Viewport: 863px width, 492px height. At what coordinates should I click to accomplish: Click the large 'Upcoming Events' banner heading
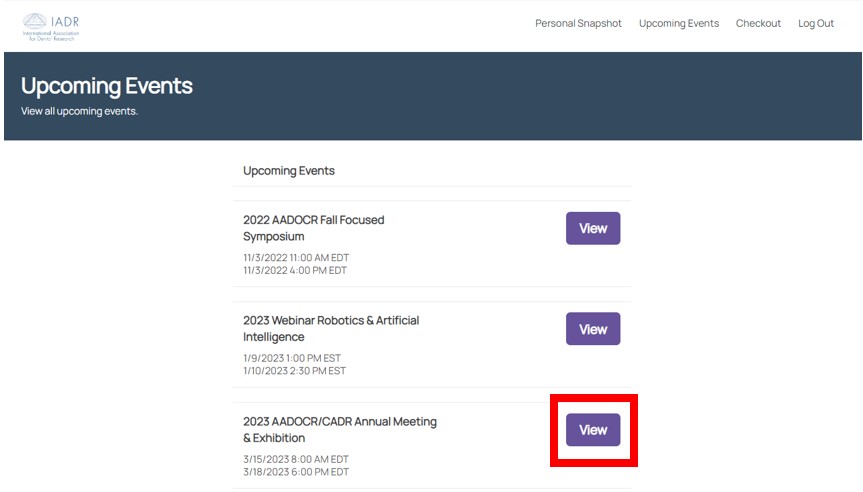pos(107,86)
